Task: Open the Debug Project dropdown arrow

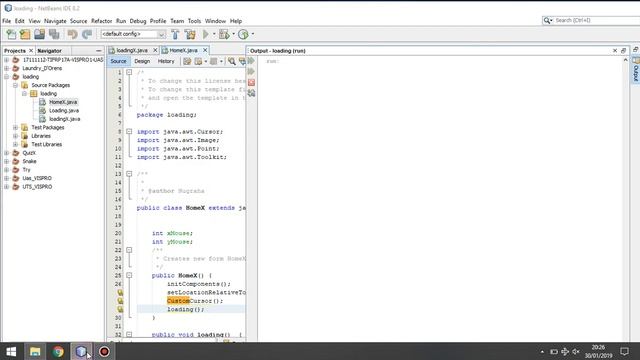Action: click(233, 34)
